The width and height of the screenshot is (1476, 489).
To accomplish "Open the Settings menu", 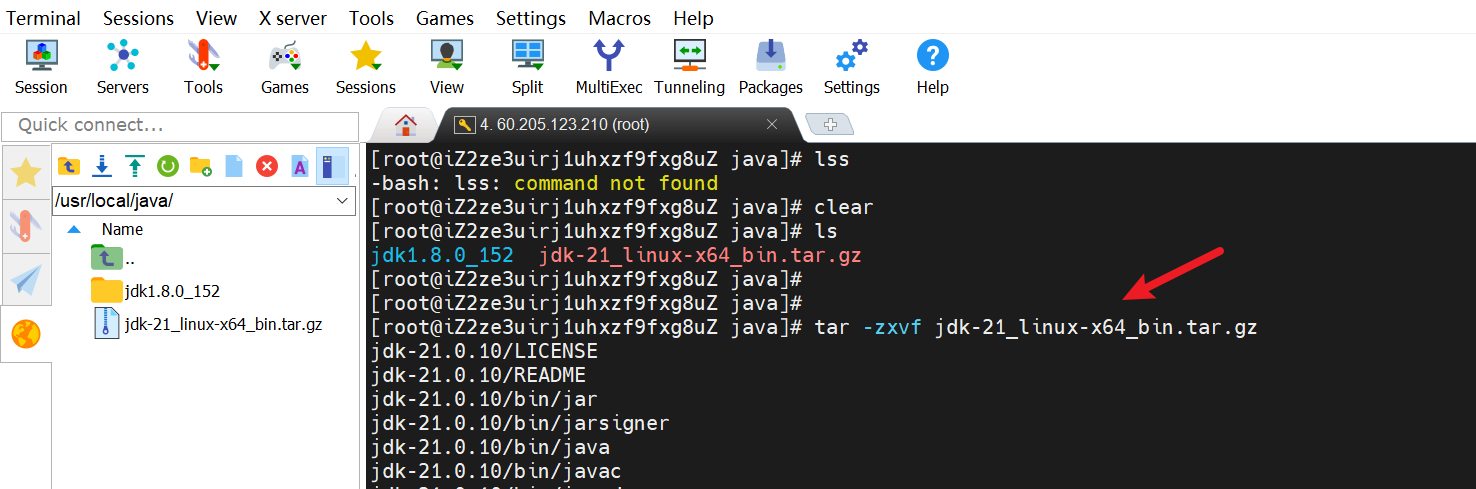I will click(x=531, y=18).
